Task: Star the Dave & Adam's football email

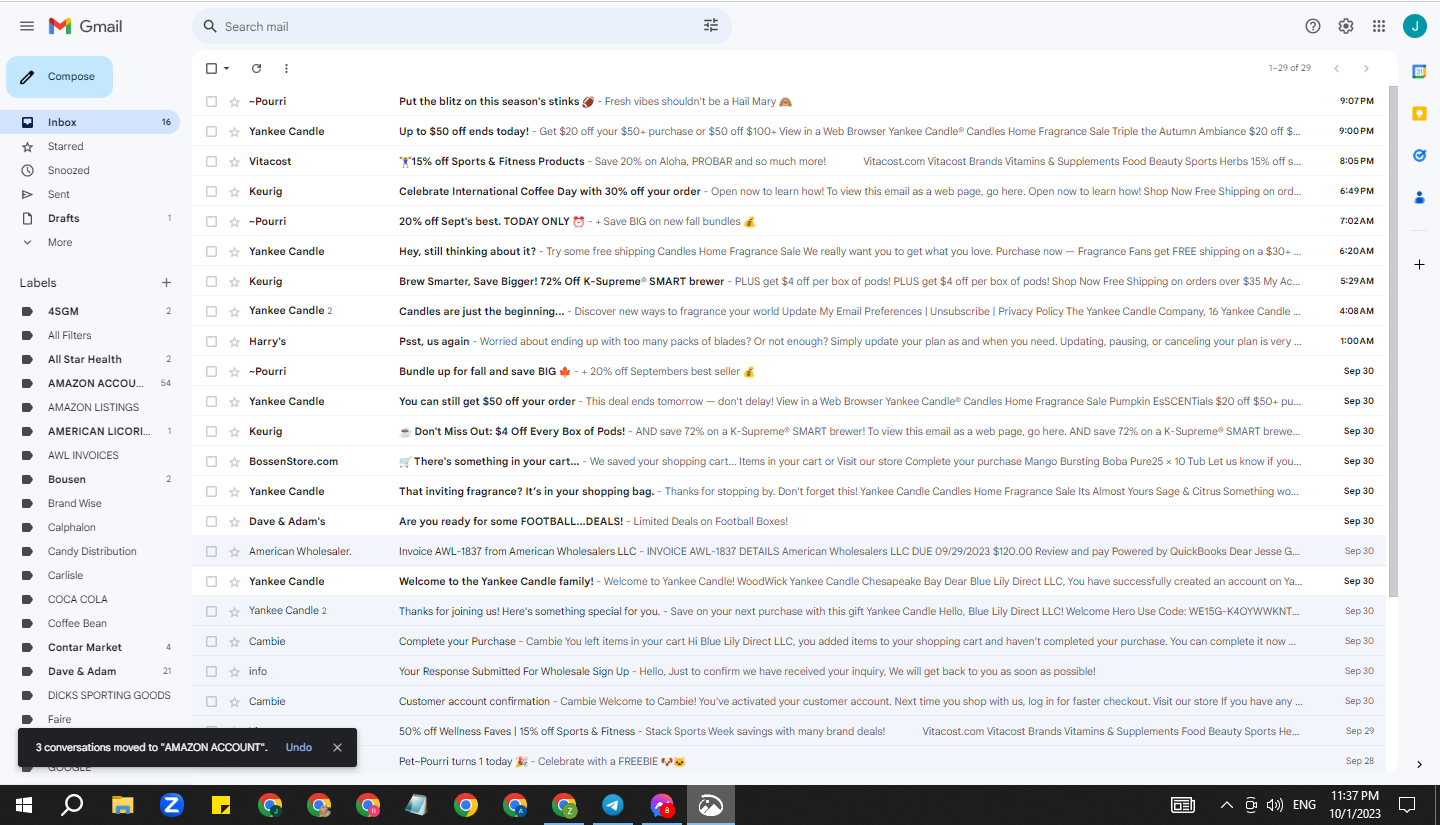Action: [x=234, y=521]
